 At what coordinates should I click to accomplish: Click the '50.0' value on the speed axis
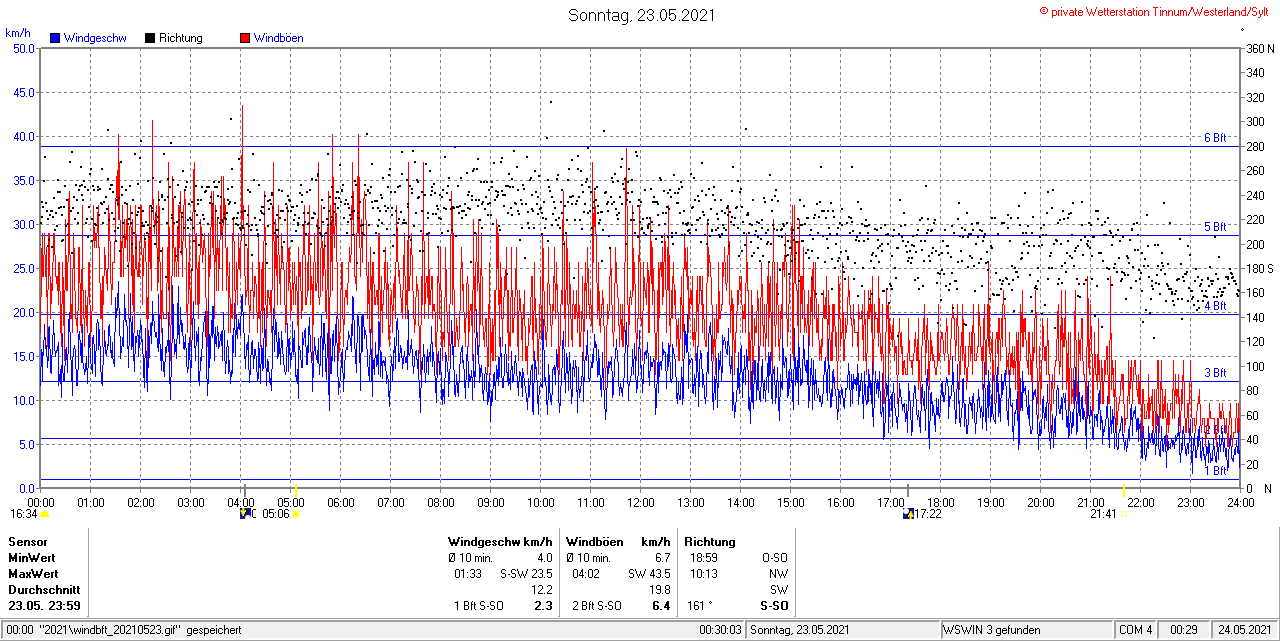pyautogui.click(x=23, y=48)
